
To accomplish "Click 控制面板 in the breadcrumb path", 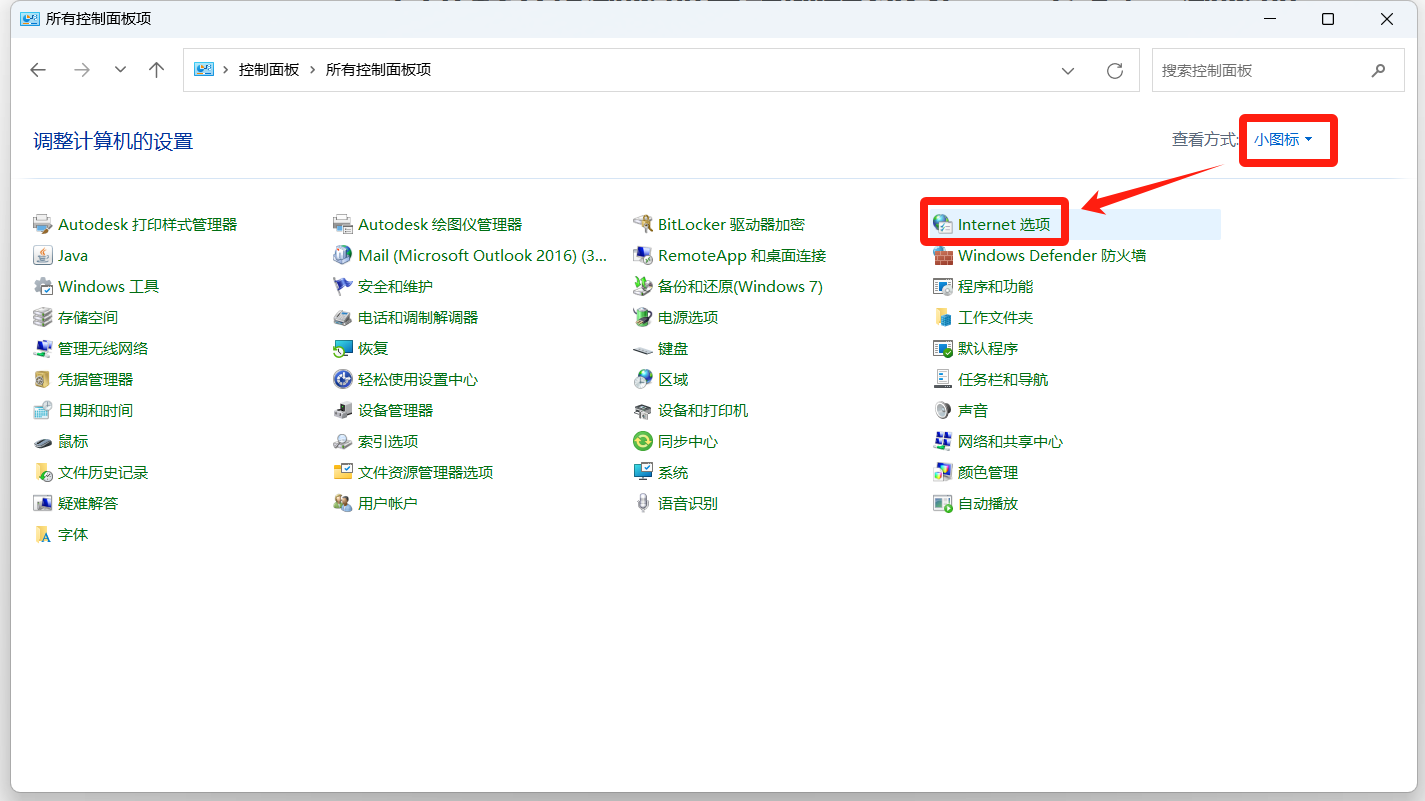I will (269, 70).
